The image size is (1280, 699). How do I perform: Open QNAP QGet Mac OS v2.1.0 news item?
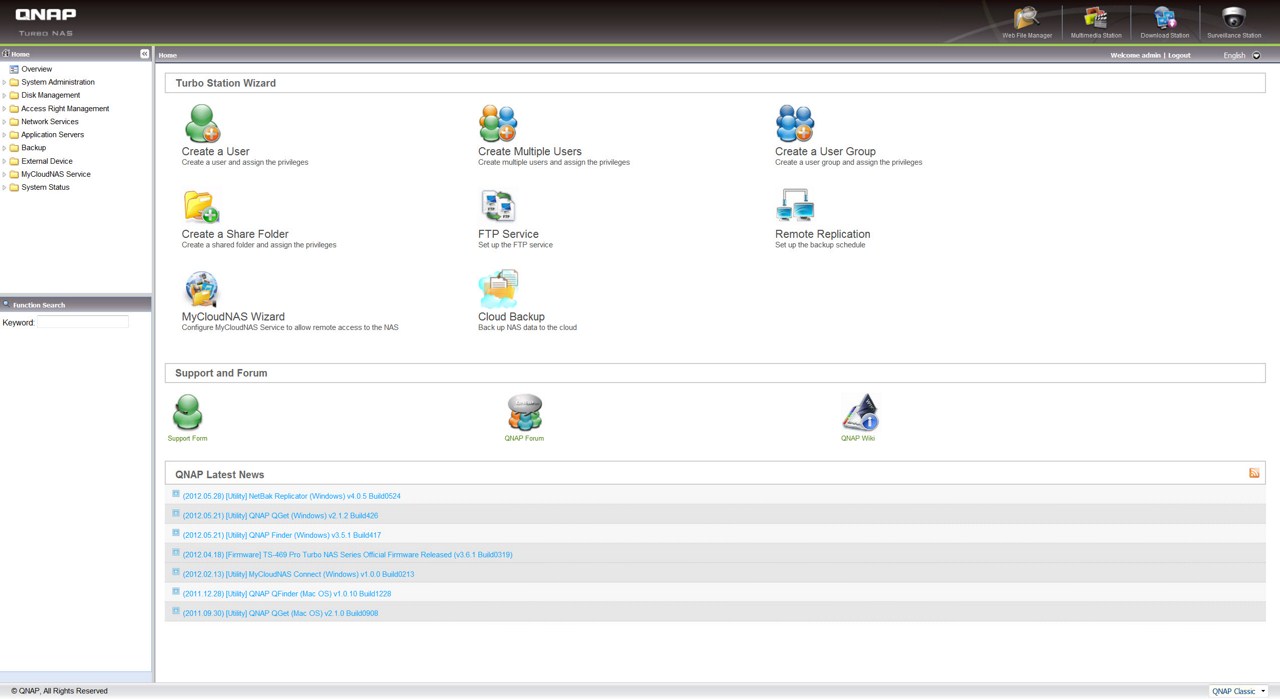[280, 613]
